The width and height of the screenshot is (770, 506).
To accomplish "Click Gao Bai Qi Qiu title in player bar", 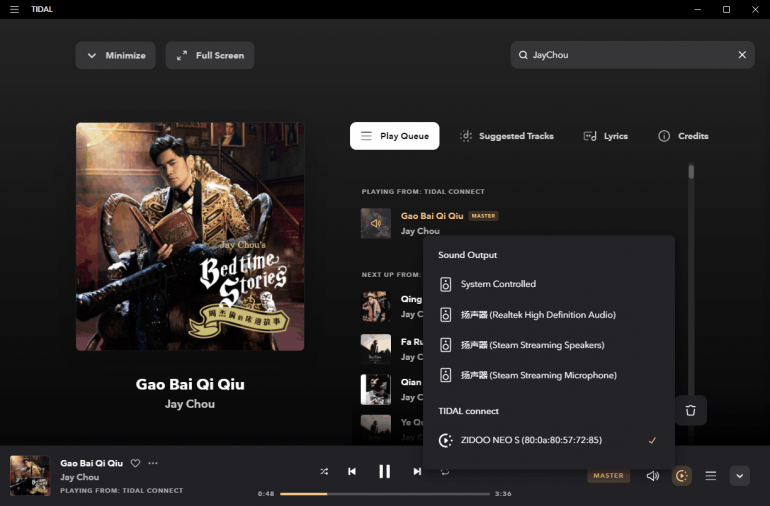I will (x=91, y=463).
